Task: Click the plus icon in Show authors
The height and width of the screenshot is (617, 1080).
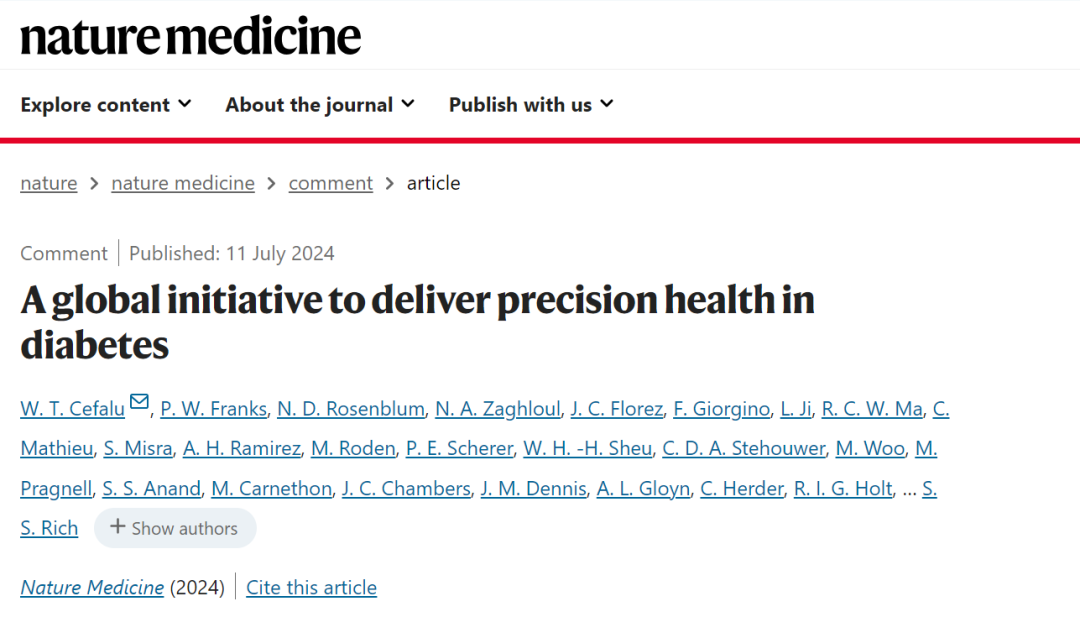Action: pyautogui.click(x=117, y=527)
